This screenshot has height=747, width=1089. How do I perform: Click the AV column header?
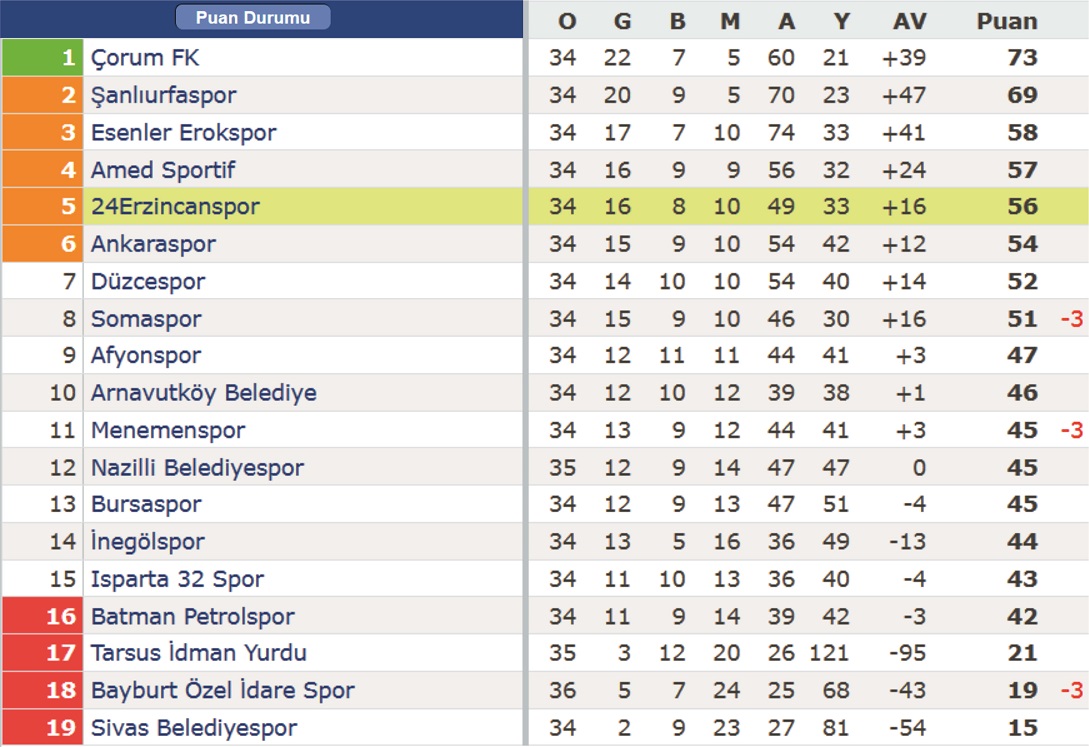[x=910, y=22]
